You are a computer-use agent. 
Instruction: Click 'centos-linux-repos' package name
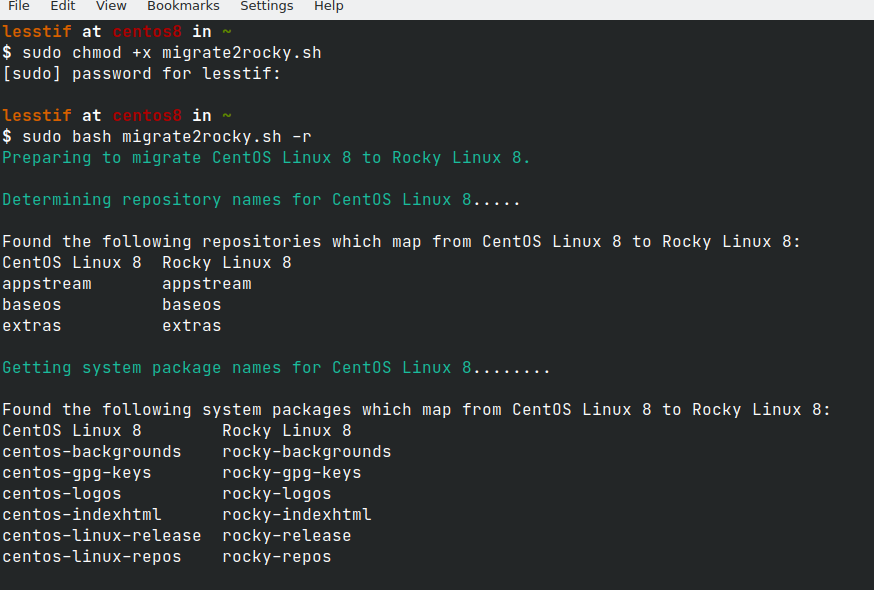click(92, 557)
